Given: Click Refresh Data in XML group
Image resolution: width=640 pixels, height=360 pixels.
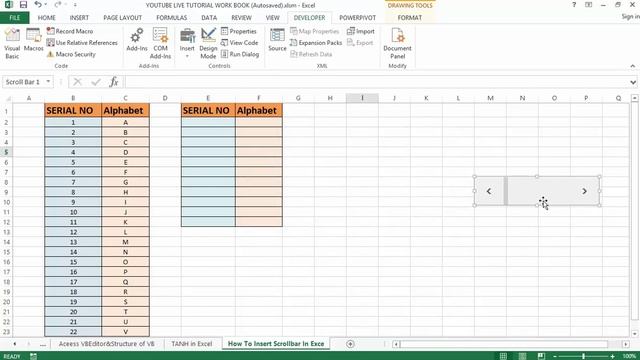Looking at the screenshot, I should (311, 54).
